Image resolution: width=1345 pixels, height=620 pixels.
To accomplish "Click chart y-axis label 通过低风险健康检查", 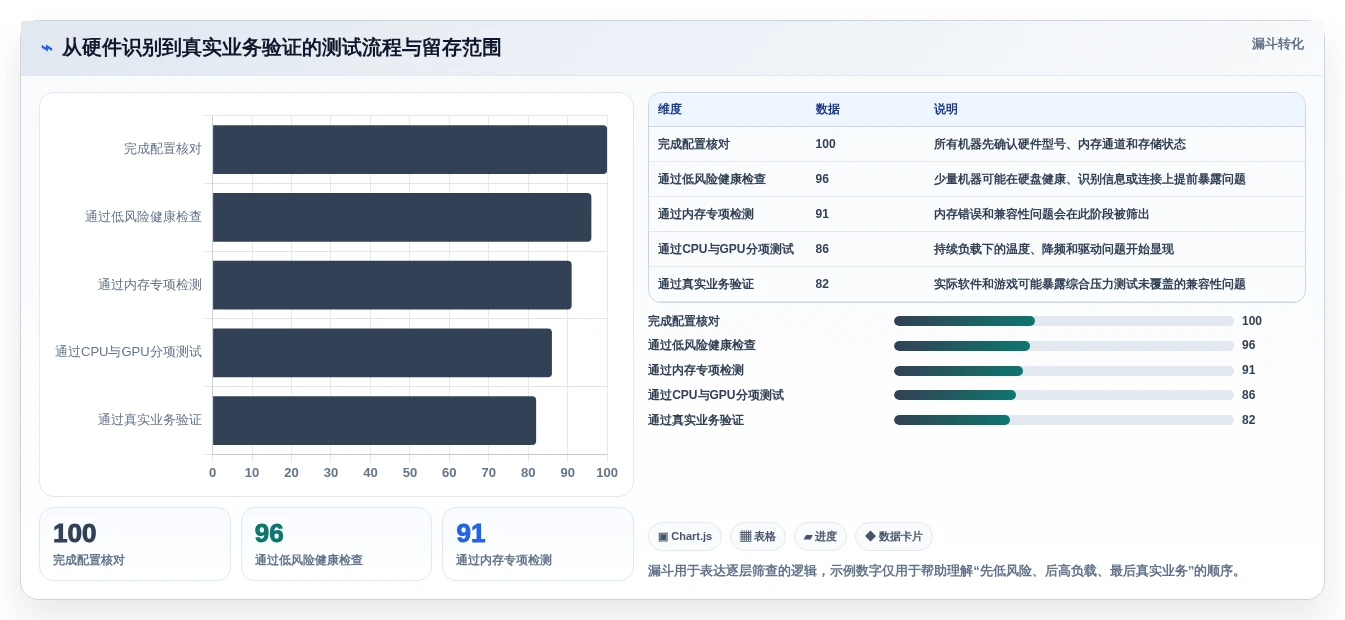I will point(143,217).
